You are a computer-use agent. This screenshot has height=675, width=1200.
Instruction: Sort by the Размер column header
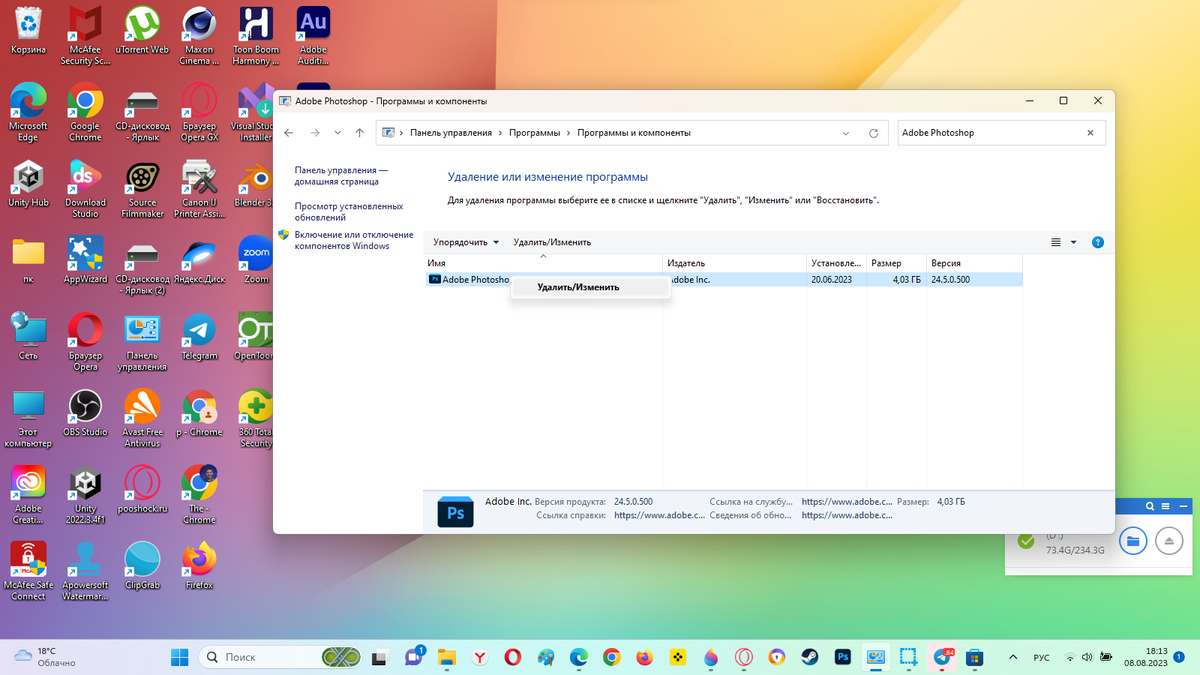point(896,263)
